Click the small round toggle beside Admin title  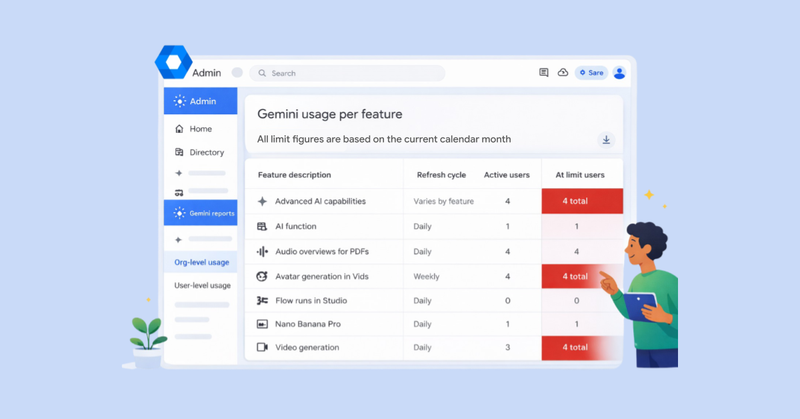pos(237,72)
